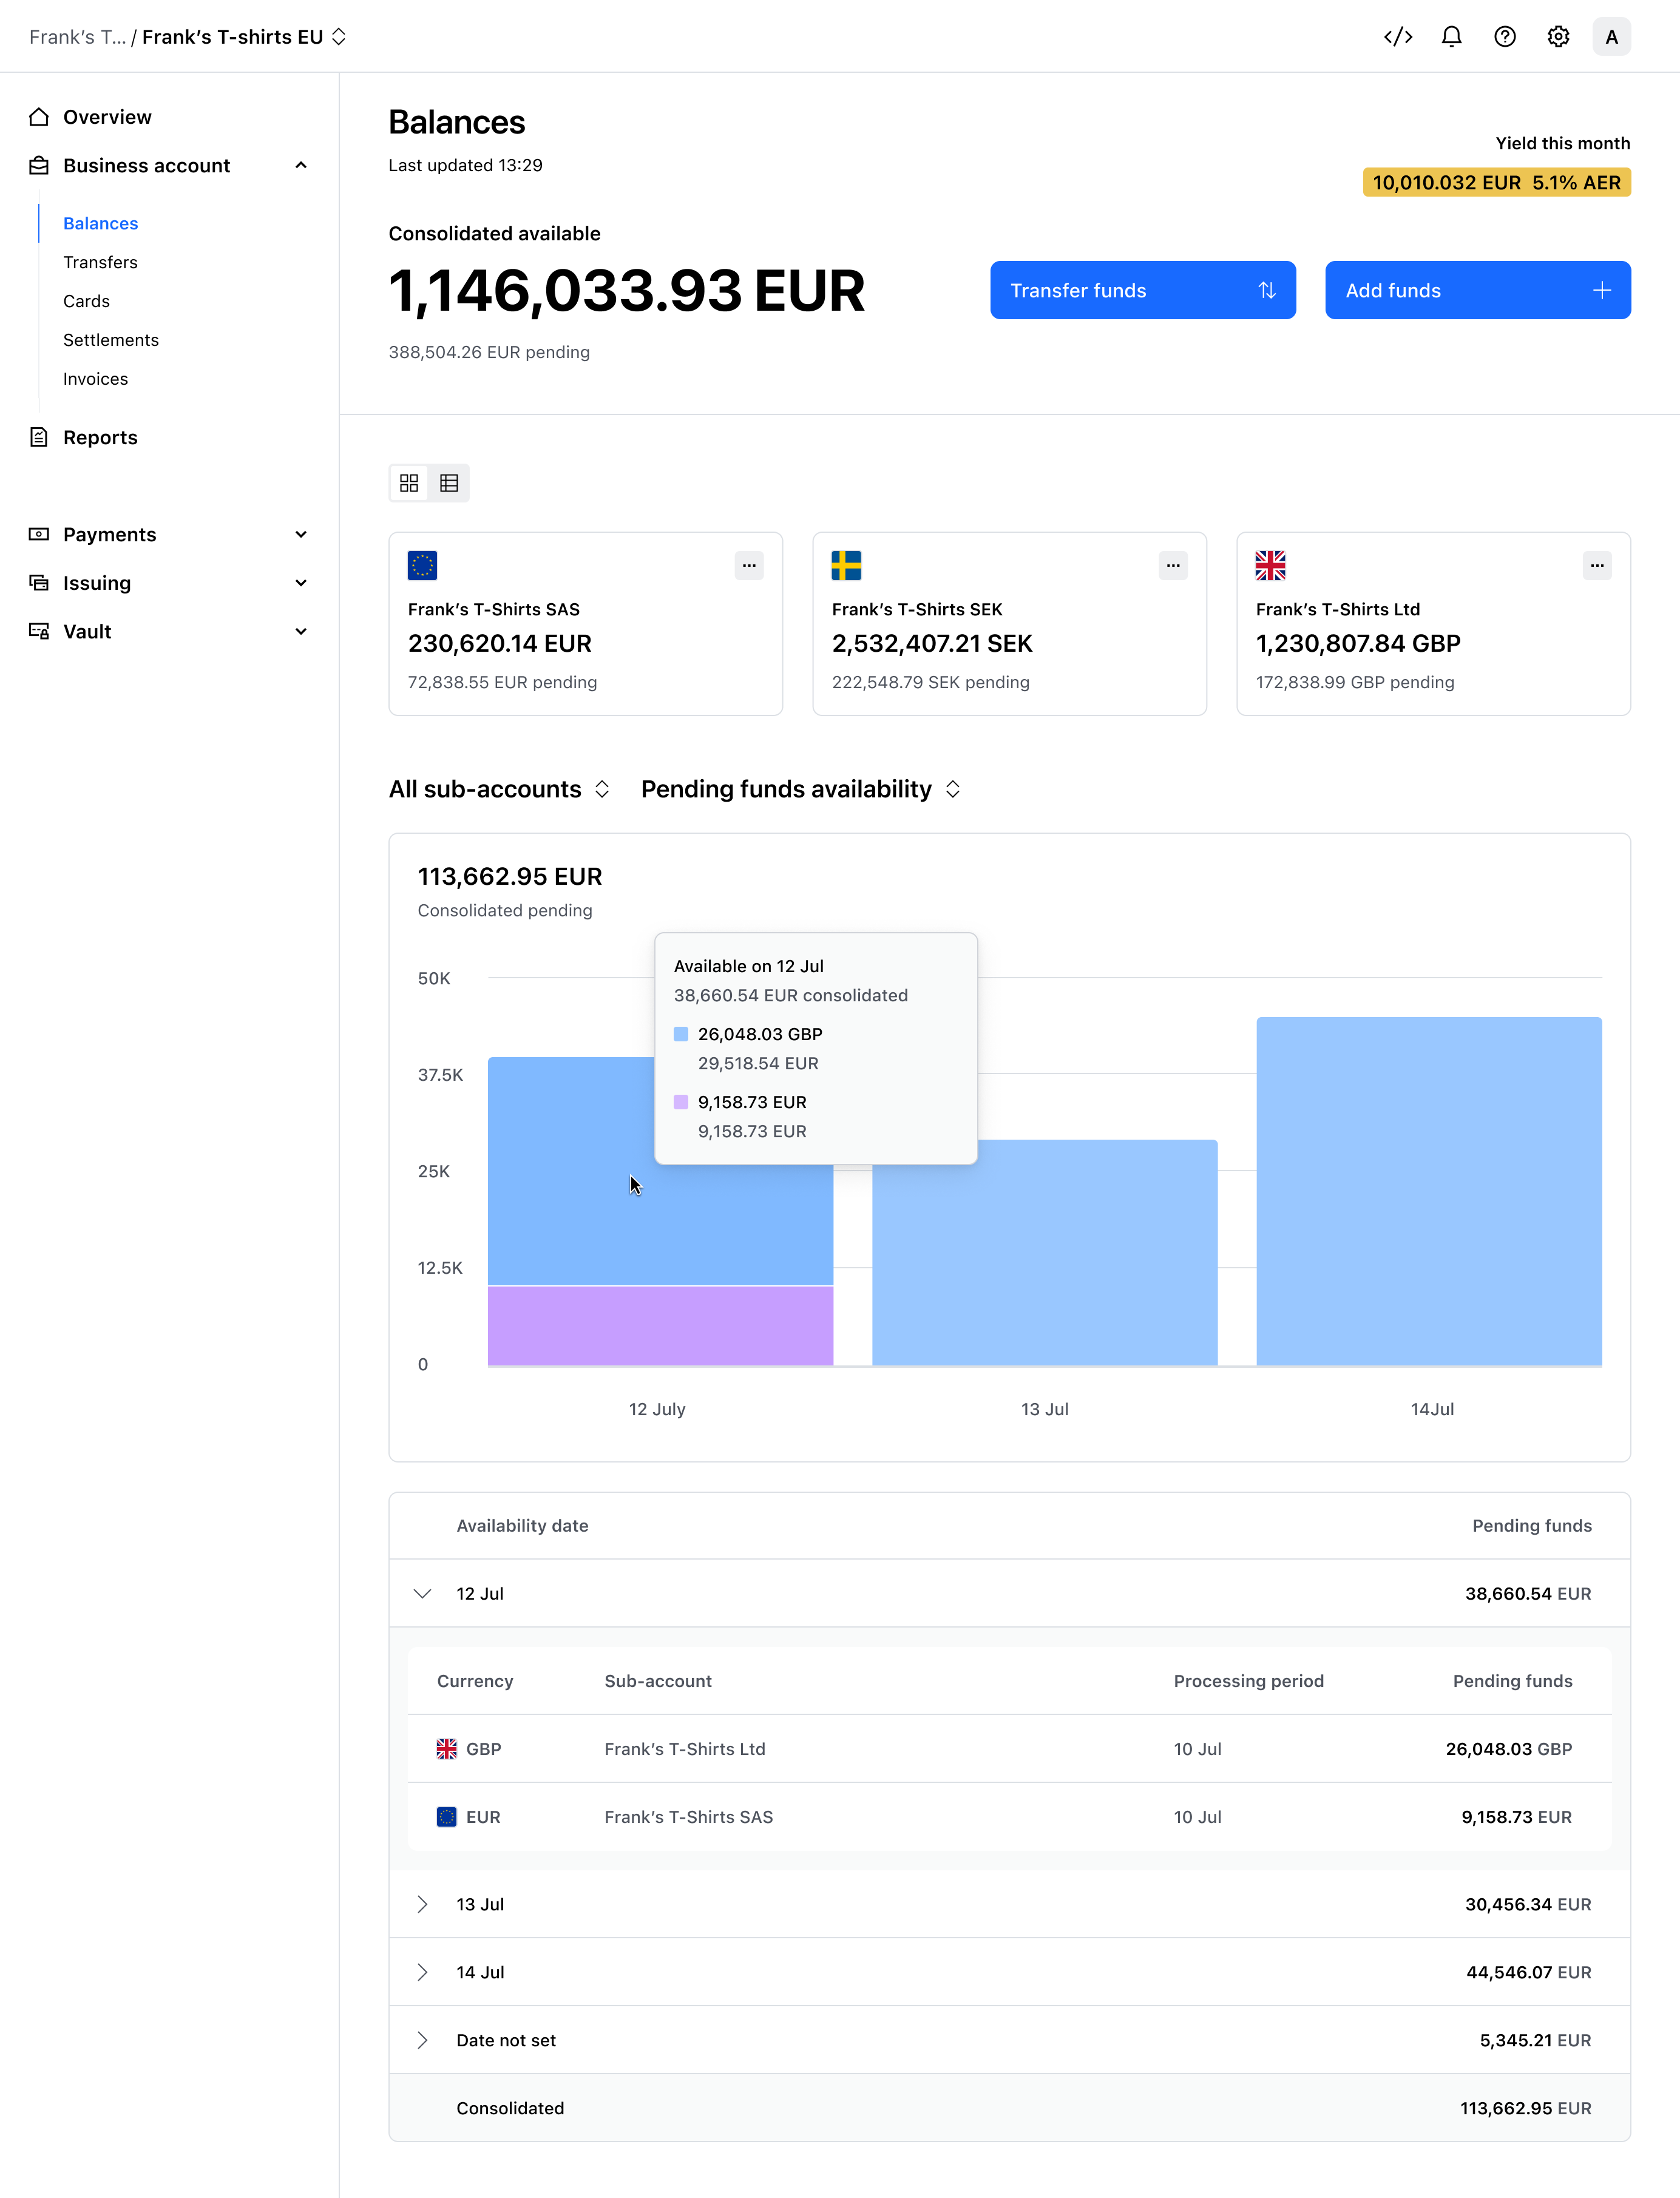Screen dimensions: 1680x2198
Task: Open Invoices in the sidebar
Action: [95, 379]
